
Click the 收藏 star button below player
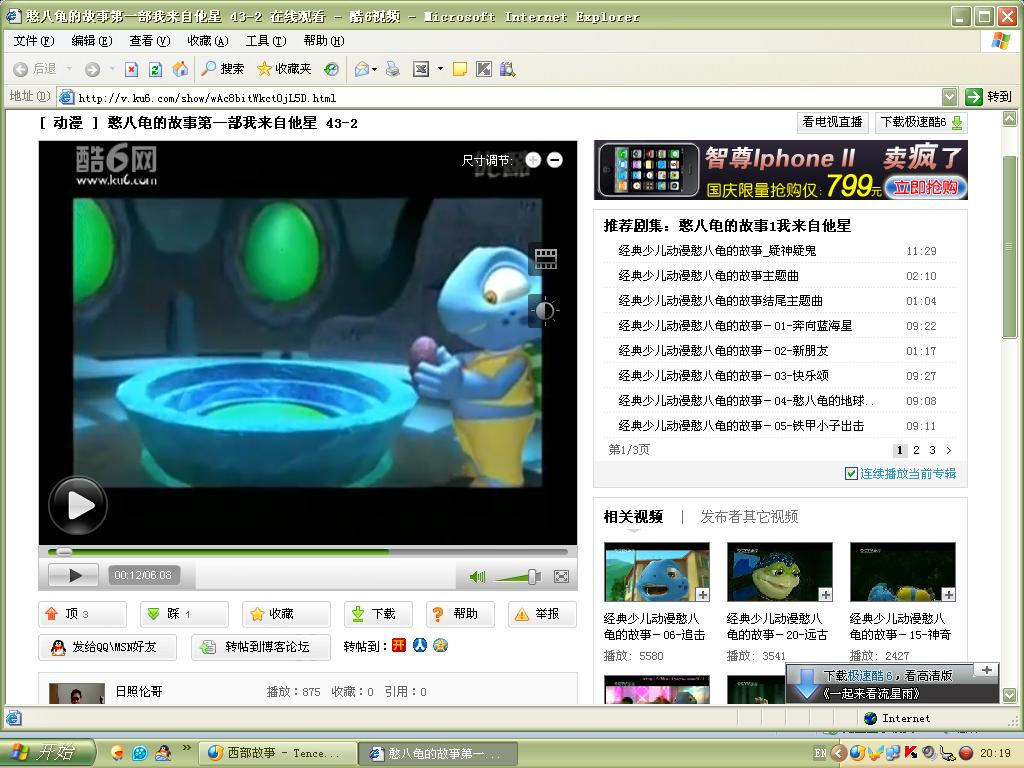[x=286, y=614]
